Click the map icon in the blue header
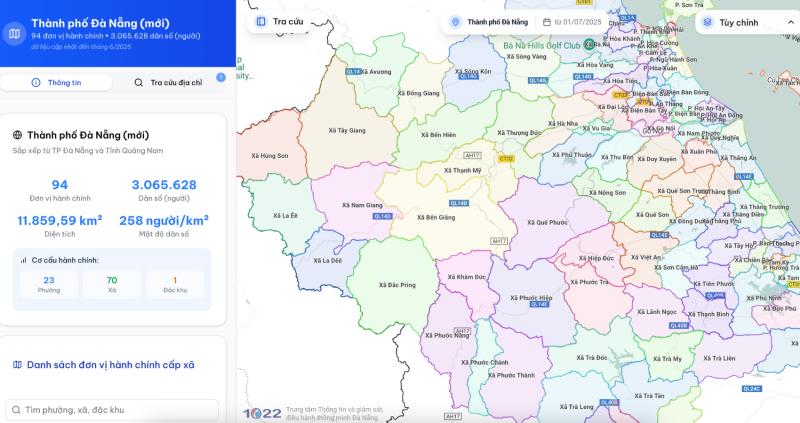800x423 pixels. pos(14,34)
